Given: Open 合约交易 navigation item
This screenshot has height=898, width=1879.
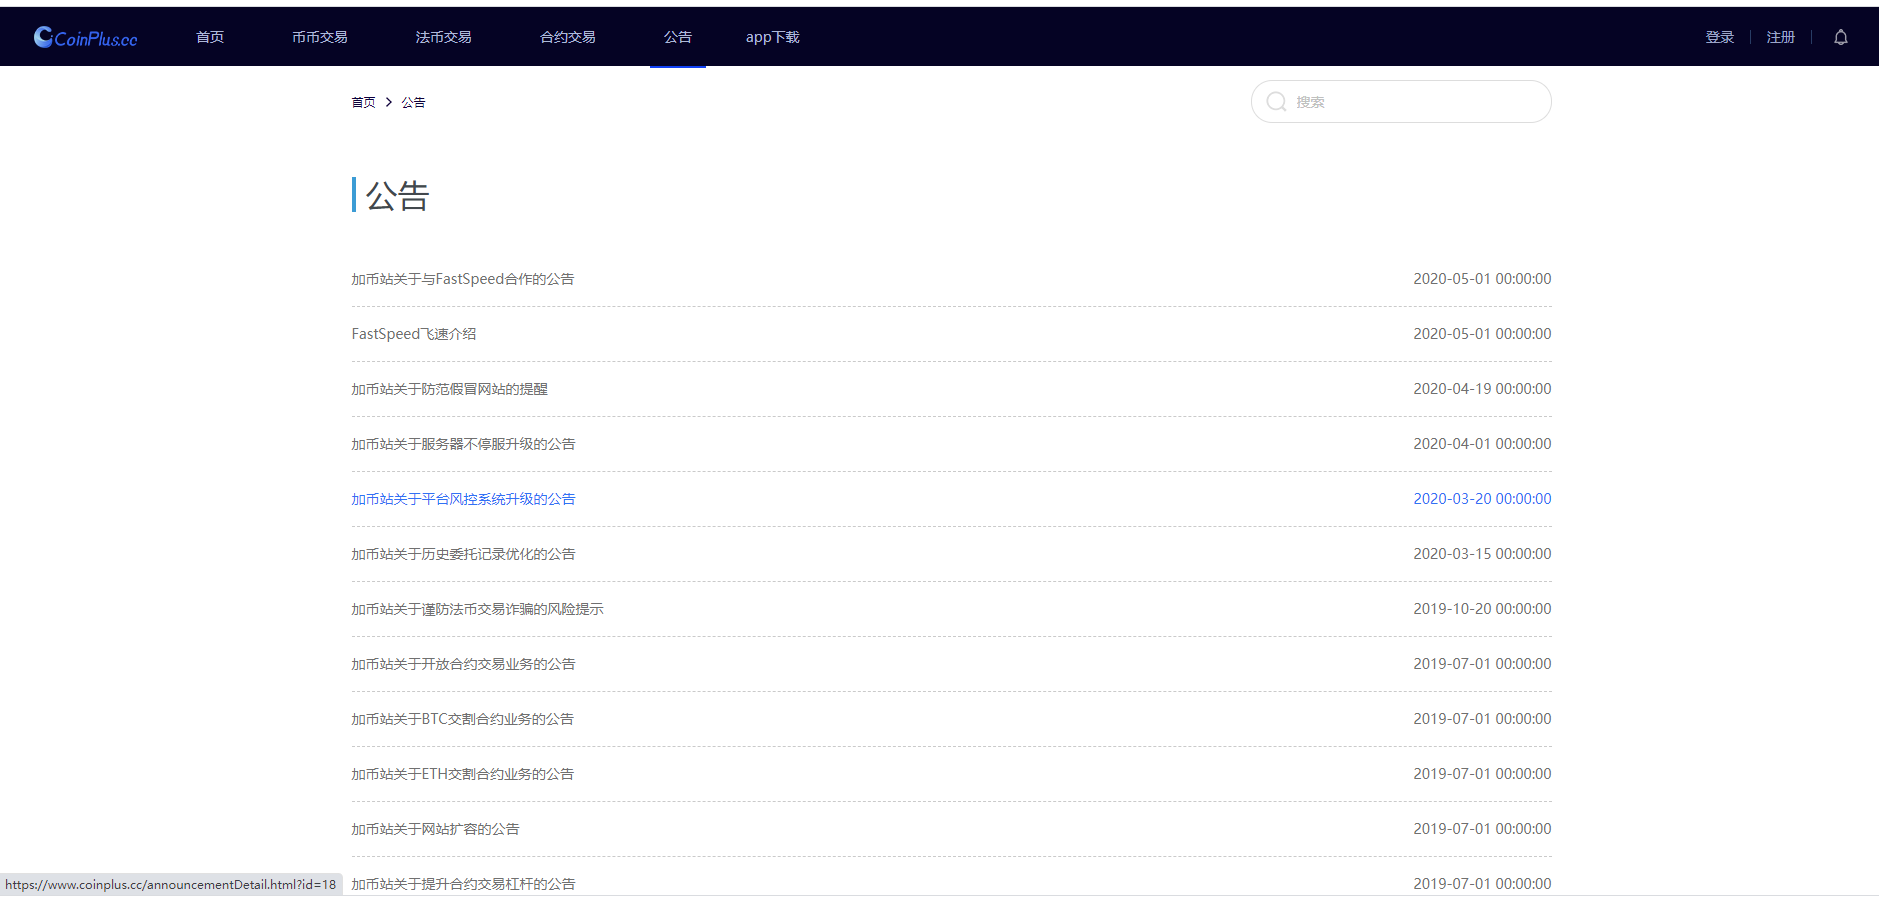Looking at the screenshot, I should point(568,37).
